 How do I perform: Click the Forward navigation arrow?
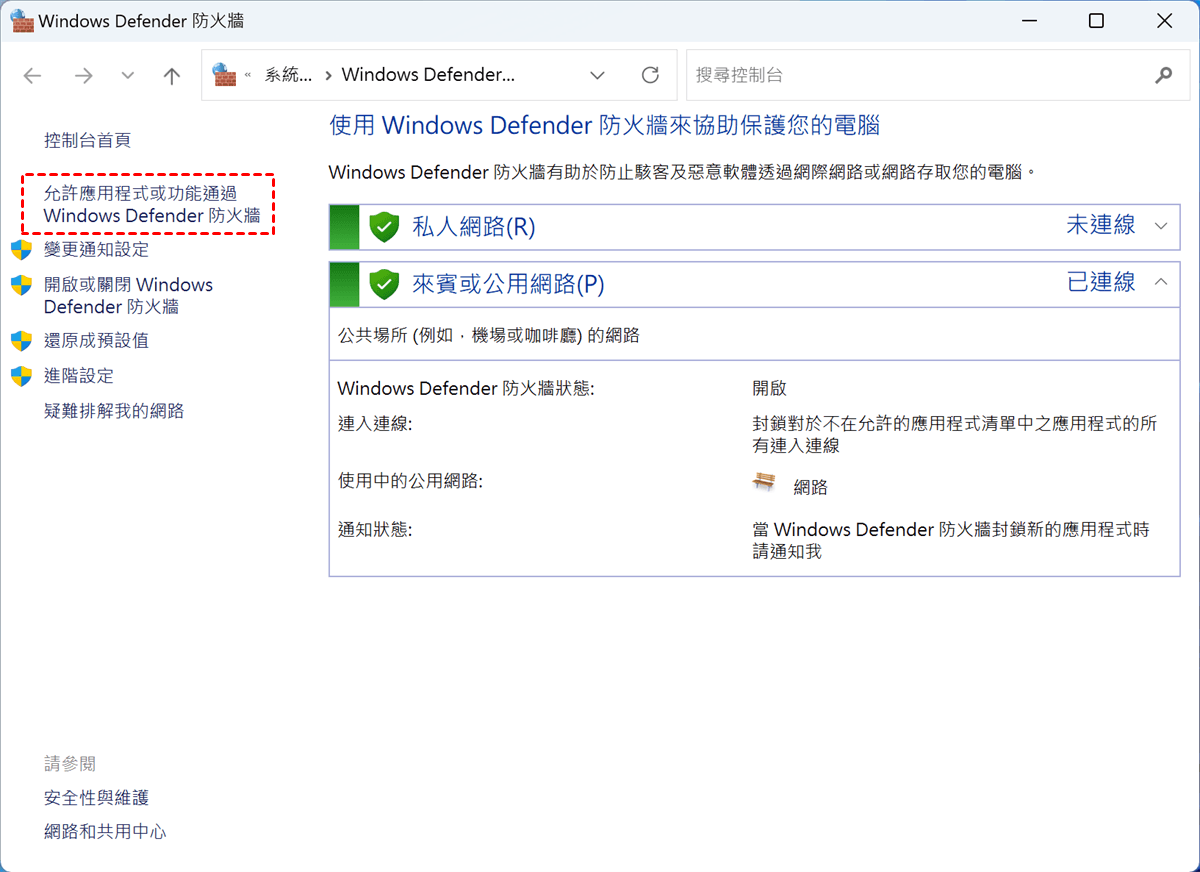coord(84,76)
